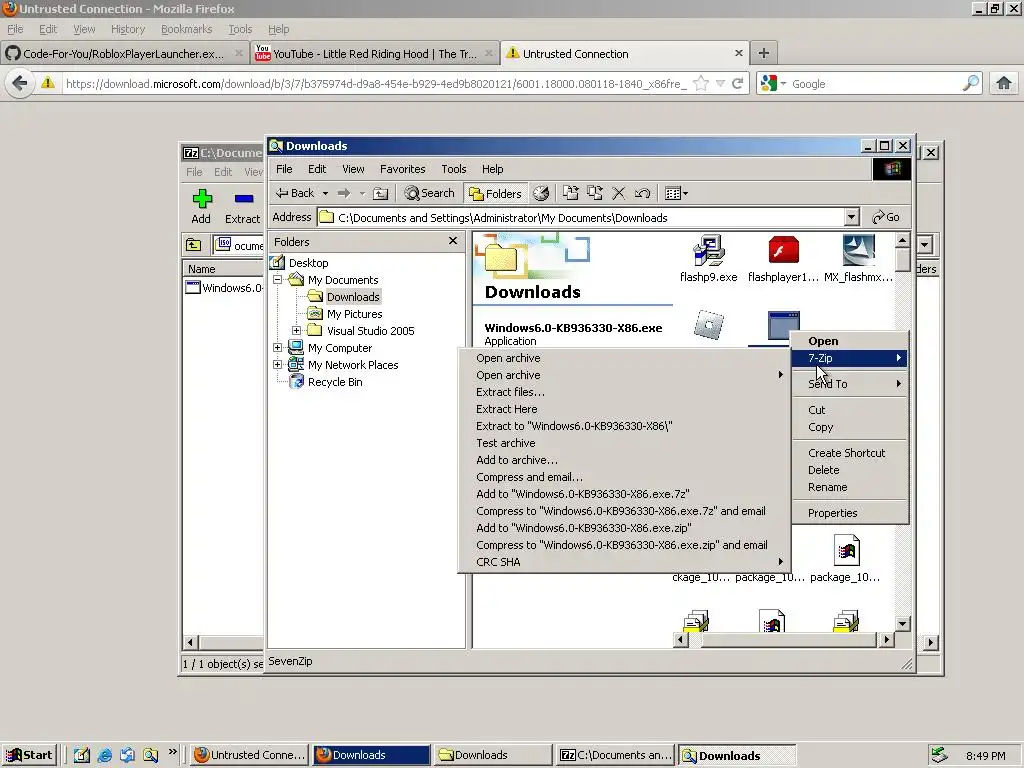The width and height of the screenshot is (1024, 768).
Task: Click the 7-Zip Extract minus icon
Action: 244,199
